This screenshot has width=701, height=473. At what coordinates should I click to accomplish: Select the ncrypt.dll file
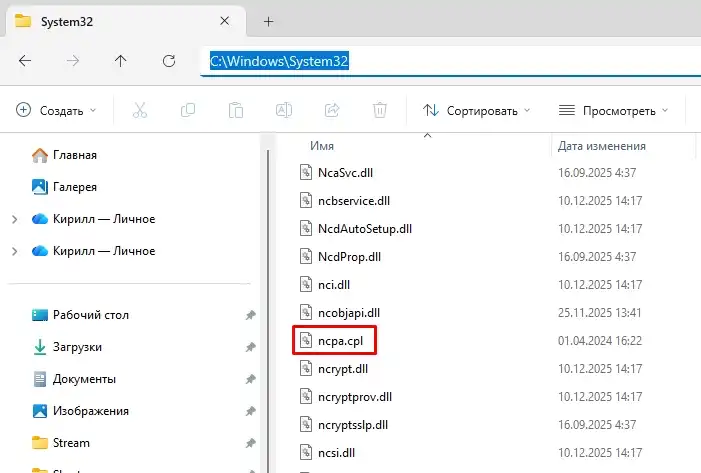(x=343, y=369)
